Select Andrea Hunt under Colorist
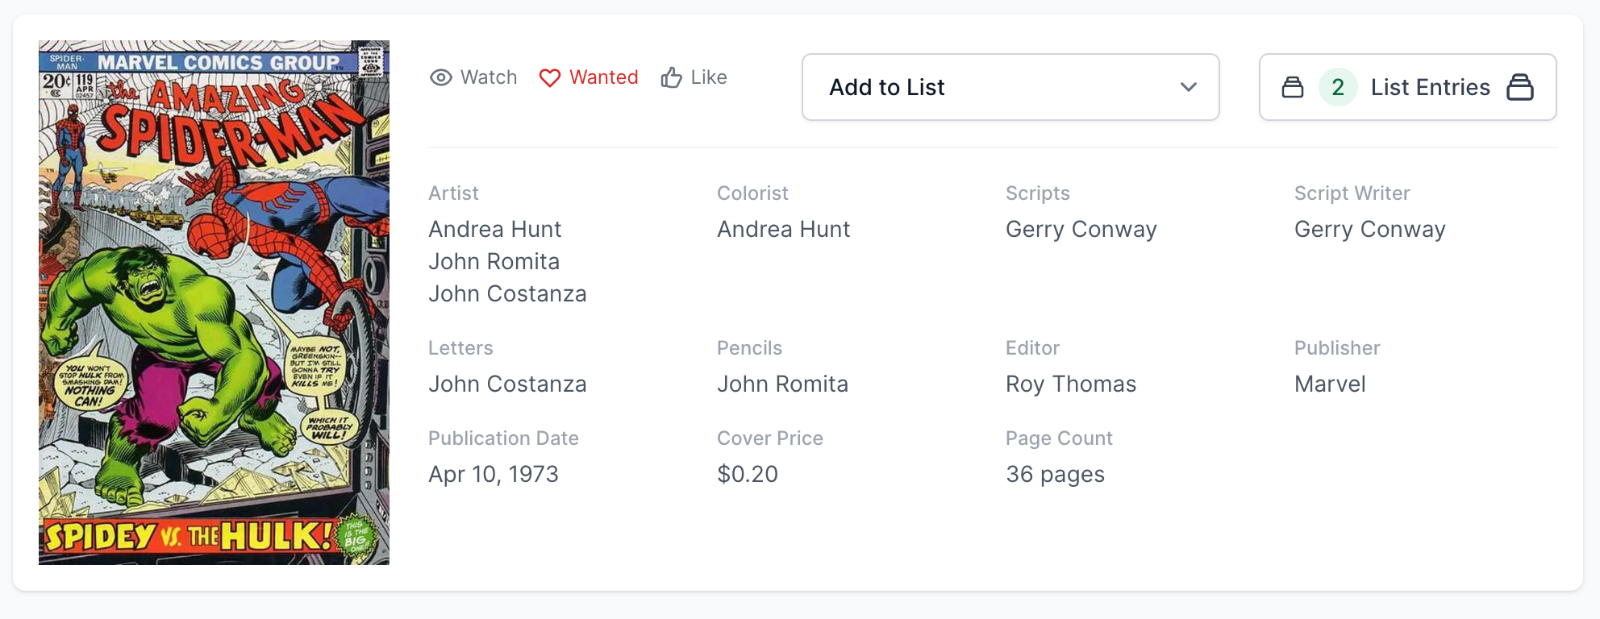The width and height of the screenshot is (1600, 619). (x=783, y=229)
